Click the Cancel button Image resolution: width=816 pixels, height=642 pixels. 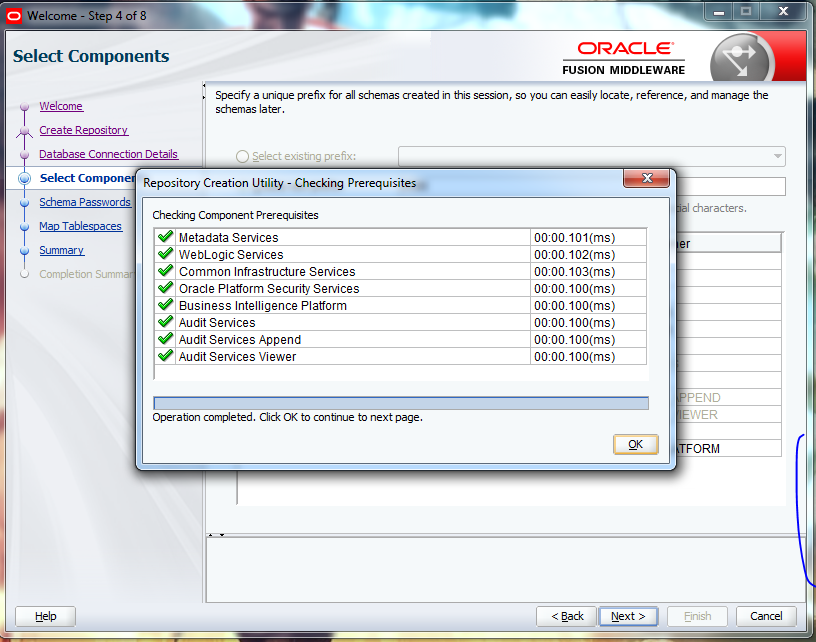pos(766,616)
